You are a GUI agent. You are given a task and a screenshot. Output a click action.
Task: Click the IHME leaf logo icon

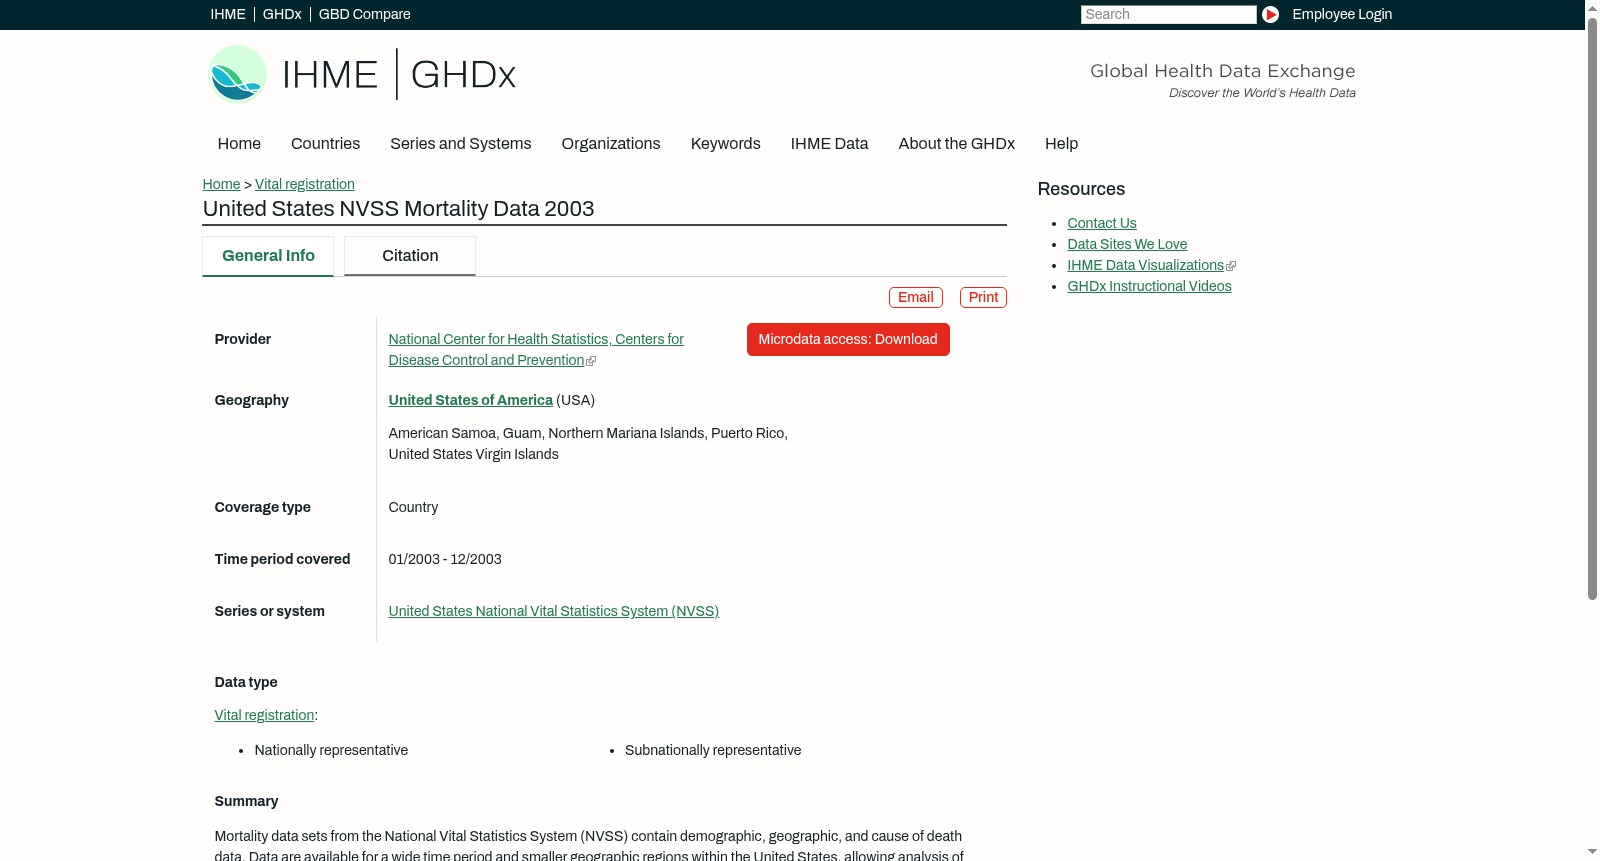[237, 74]
